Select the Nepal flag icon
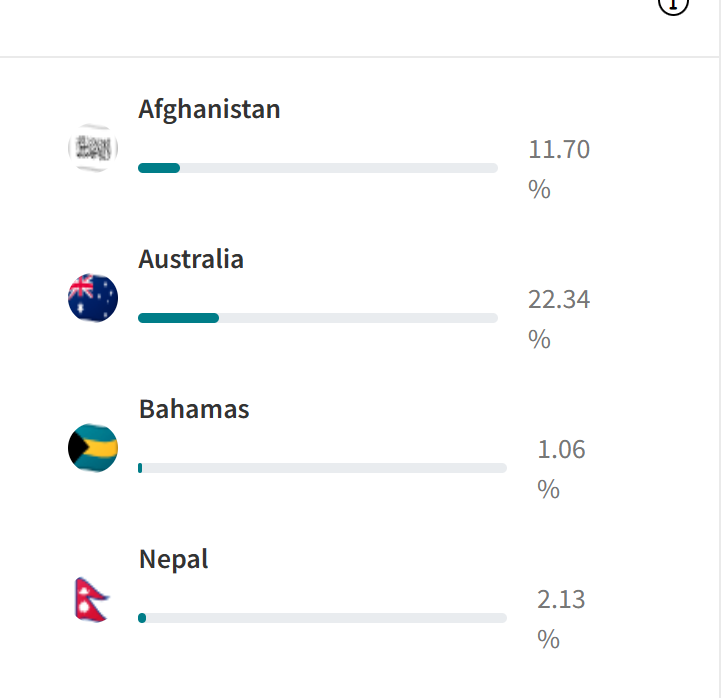Image resolution: width=728 pixels, height=698 pixels. 91,599
